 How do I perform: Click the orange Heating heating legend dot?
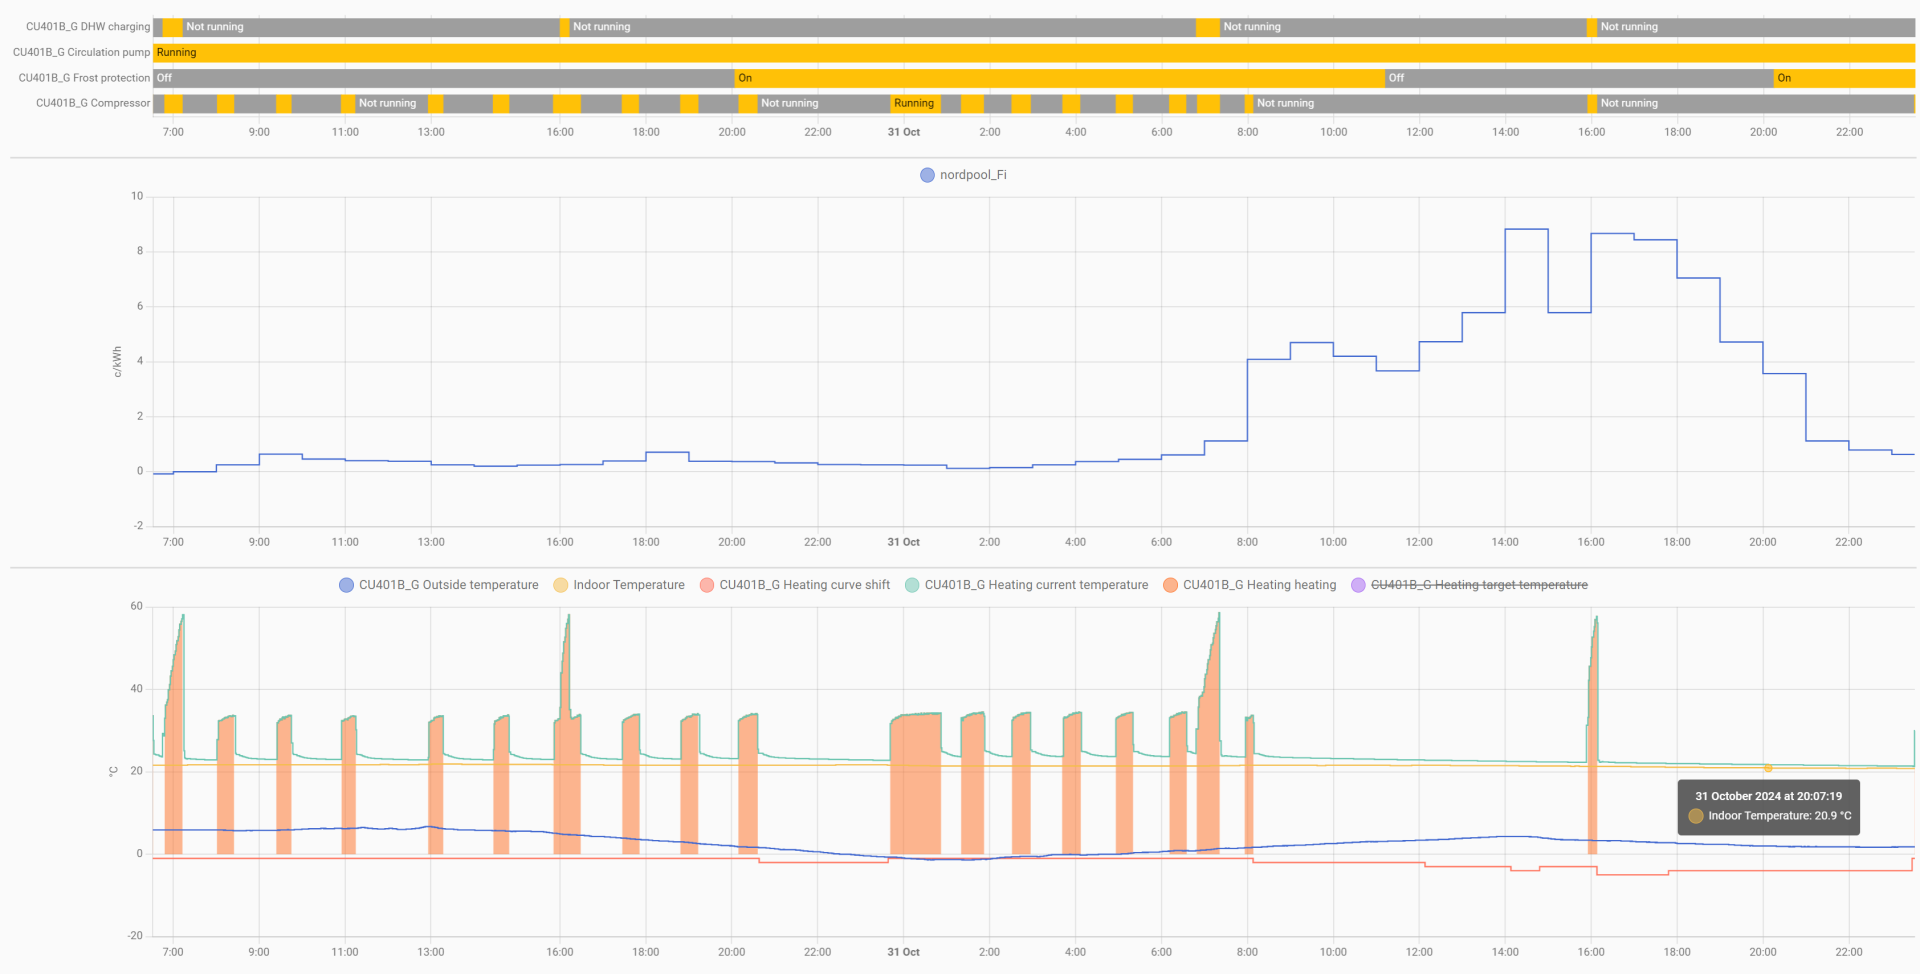tap(1170, 585)
